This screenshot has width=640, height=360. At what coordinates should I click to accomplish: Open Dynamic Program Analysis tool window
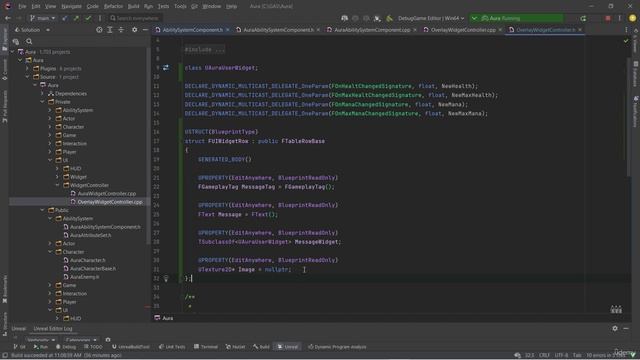coord(337,347)
